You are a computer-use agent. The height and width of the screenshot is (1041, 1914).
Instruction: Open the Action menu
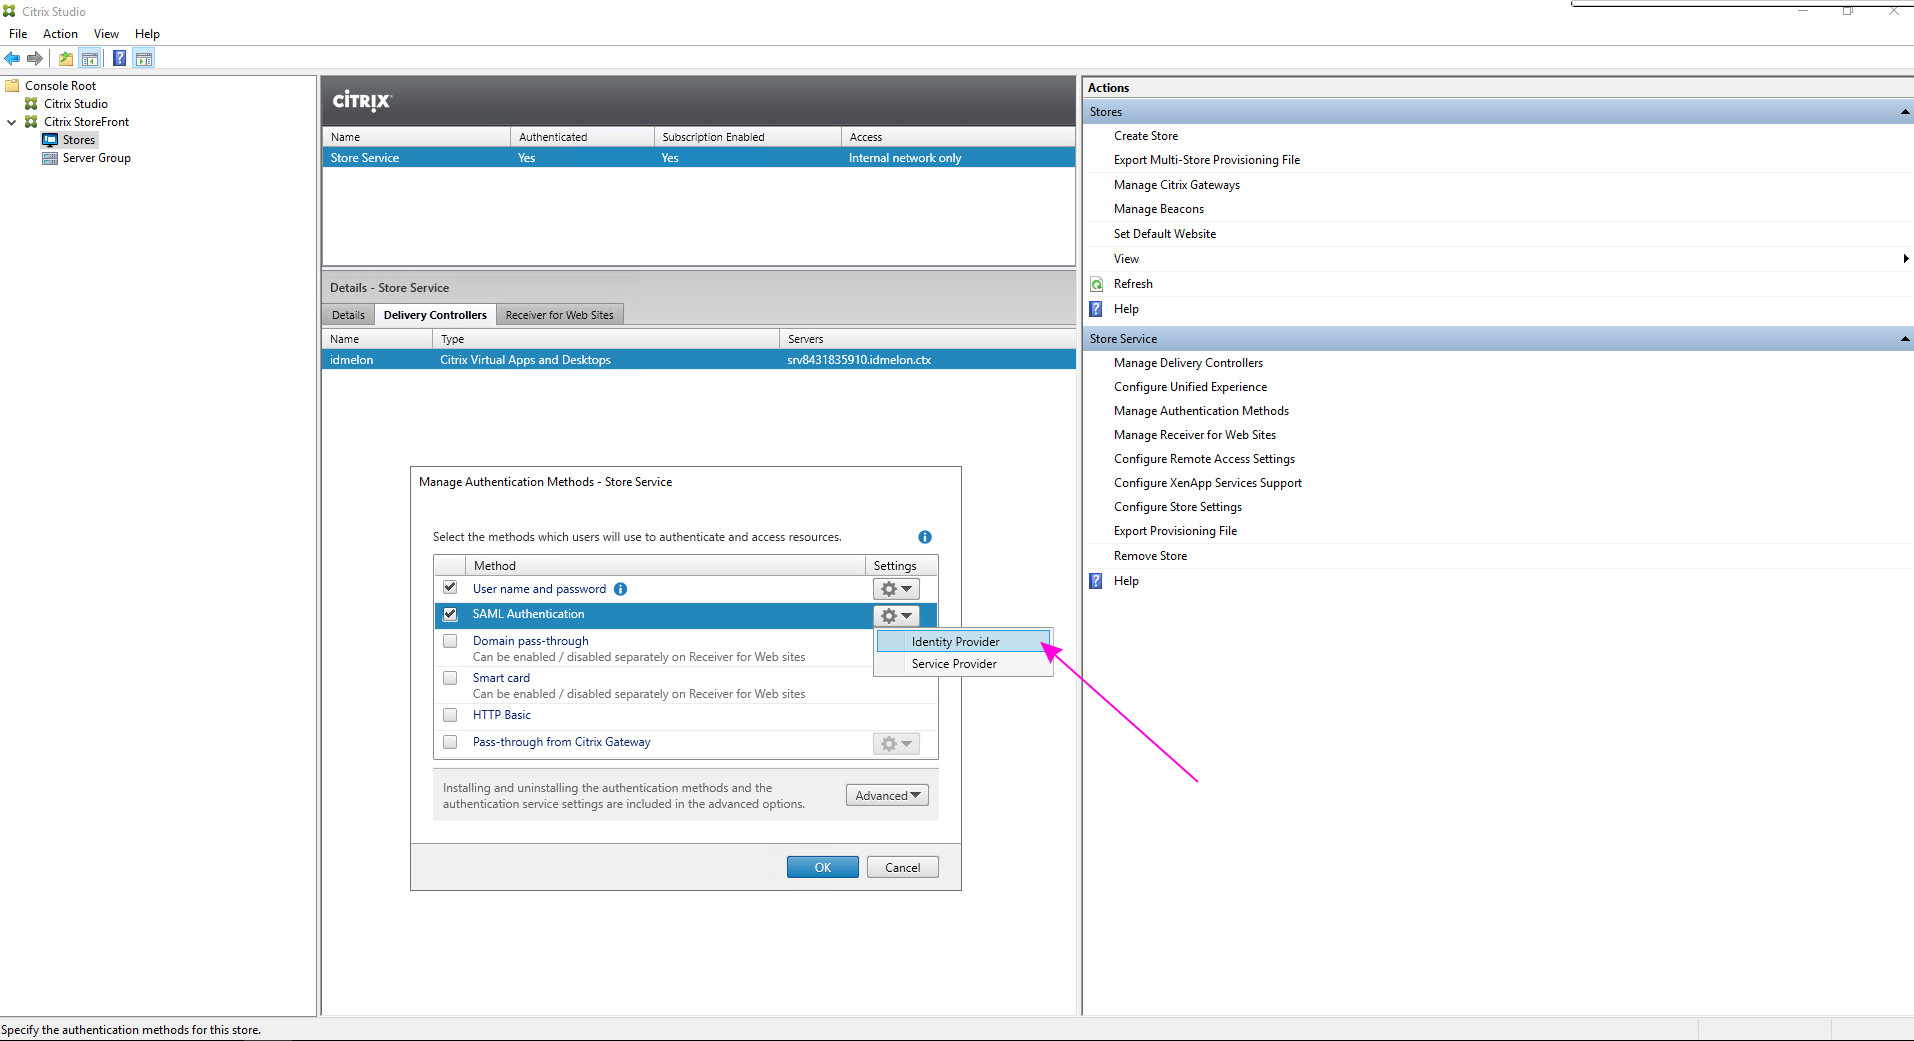tap(60, 34)
